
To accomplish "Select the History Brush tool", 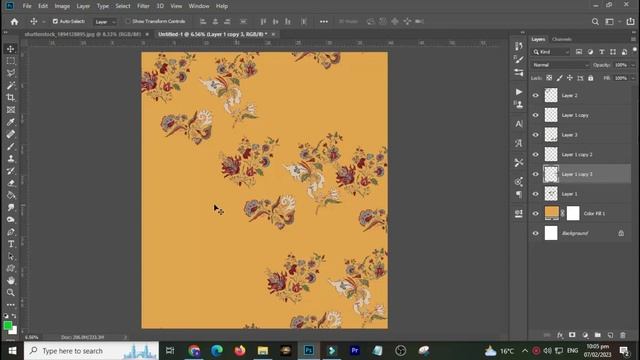I will (x=11, y=171).
